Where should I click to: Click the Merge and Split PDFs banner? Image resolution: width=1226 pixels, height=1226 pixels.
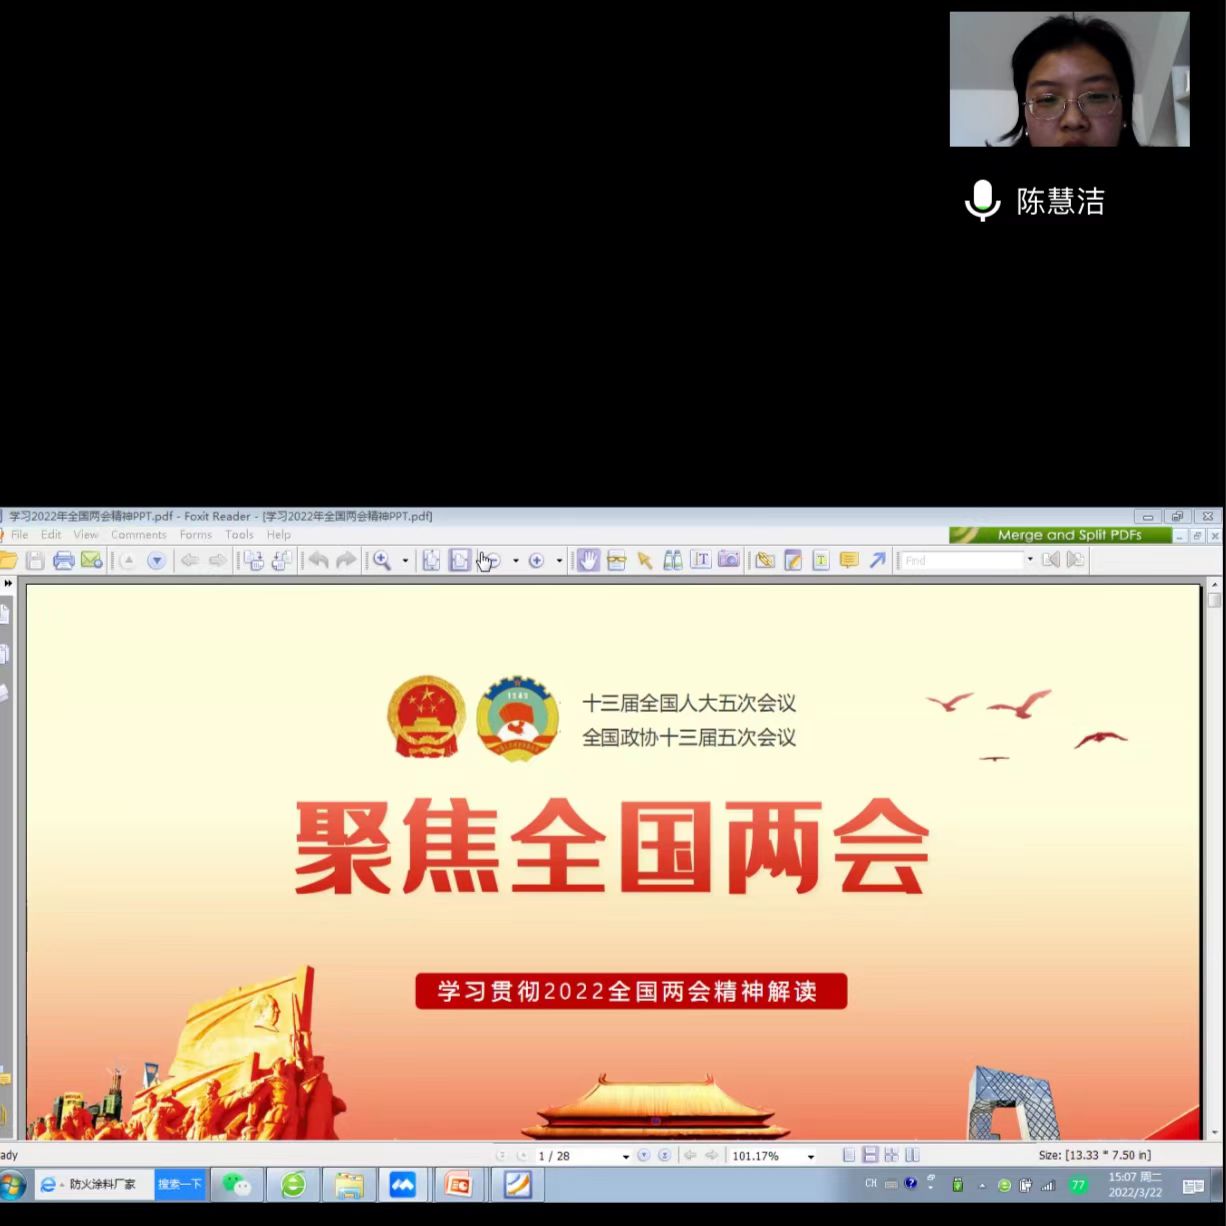tap(1060, 535)
